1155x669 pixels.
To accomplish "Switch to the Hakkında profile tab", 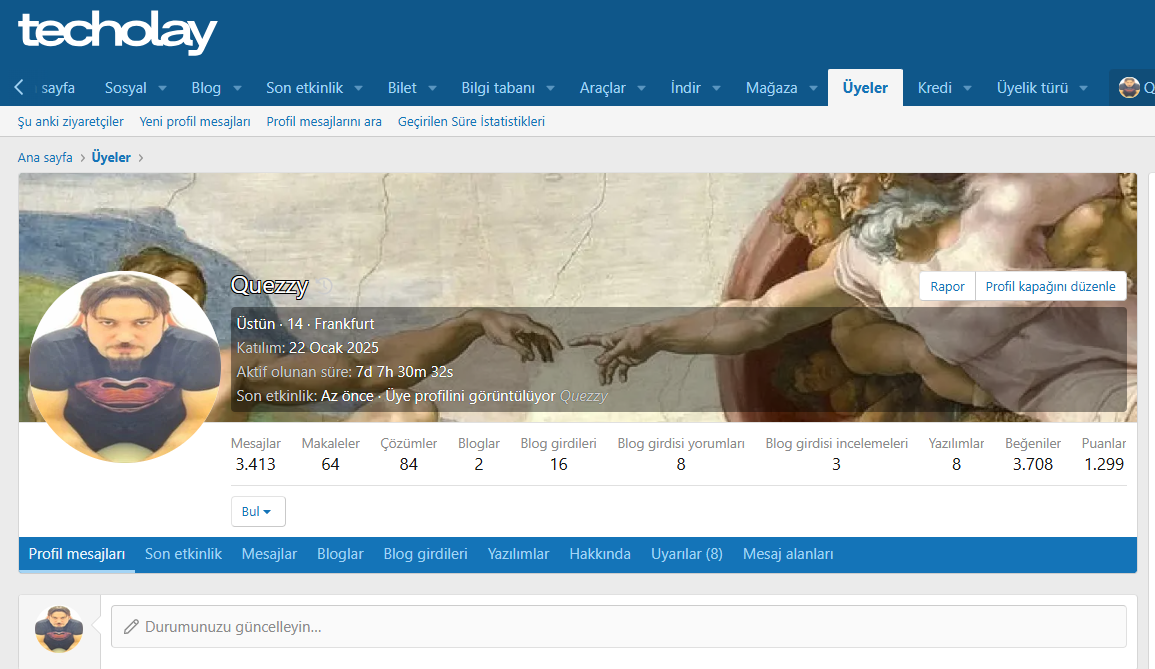I will click(600, 554).
